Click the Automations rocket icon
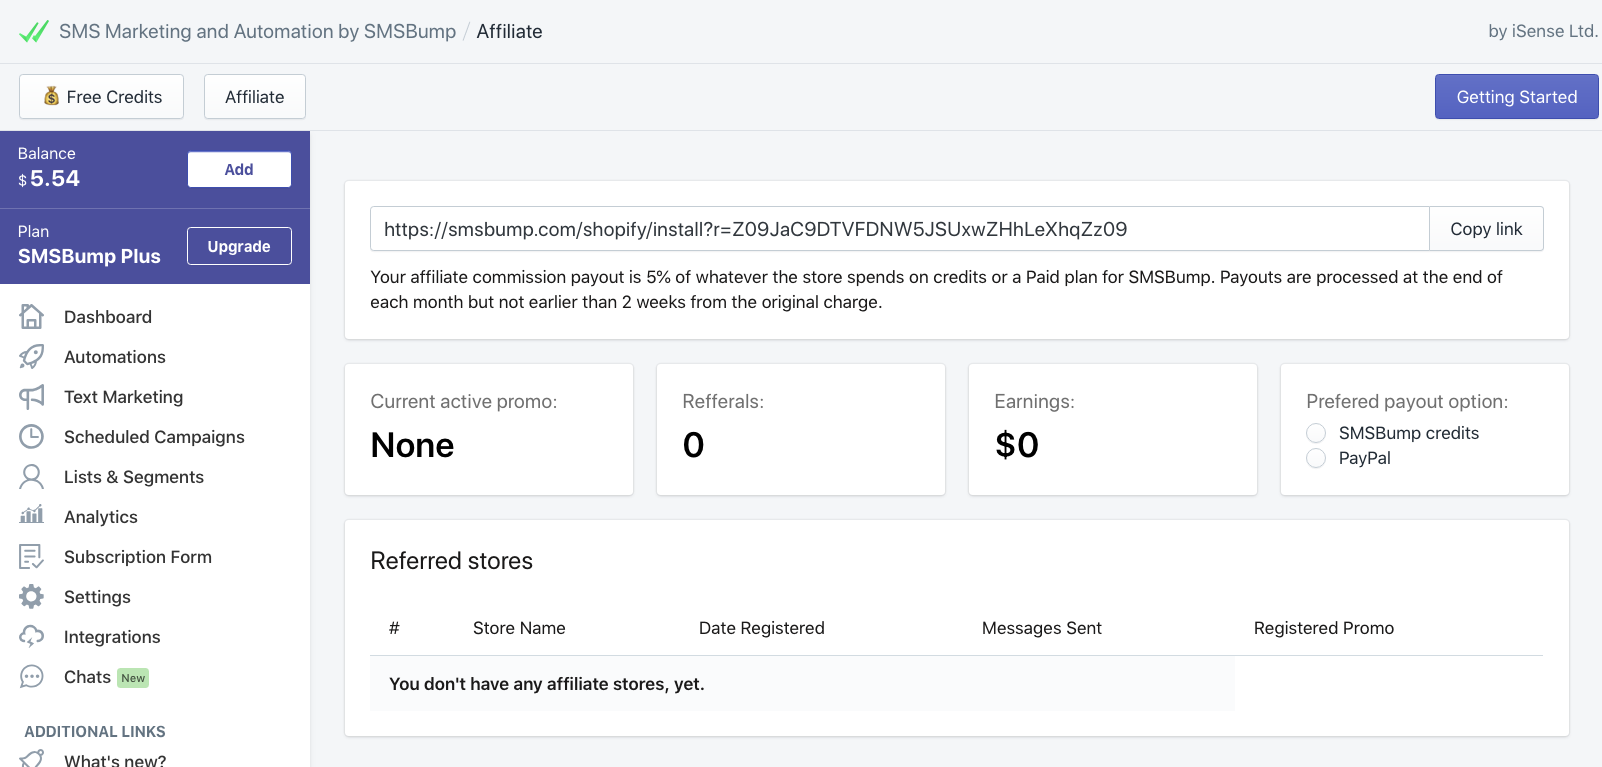This screenshot has width=1602, height=767. point(32,357)
